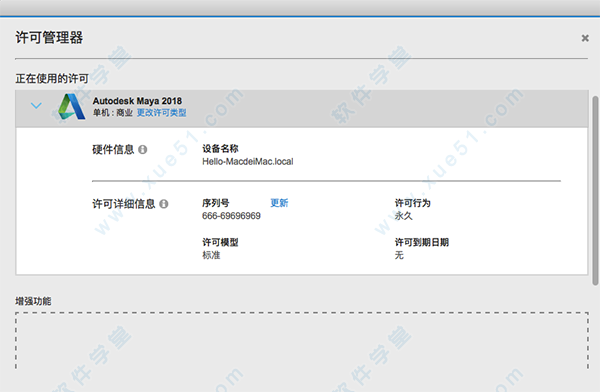Click the 许可模型 label
Screen dimensions: 600x392
(x=220, y=242)
